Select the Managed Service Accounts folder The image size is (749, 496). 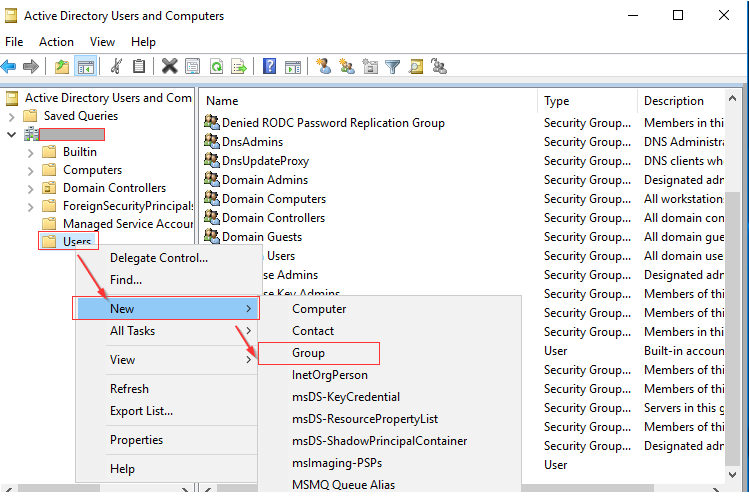(117, 224)
